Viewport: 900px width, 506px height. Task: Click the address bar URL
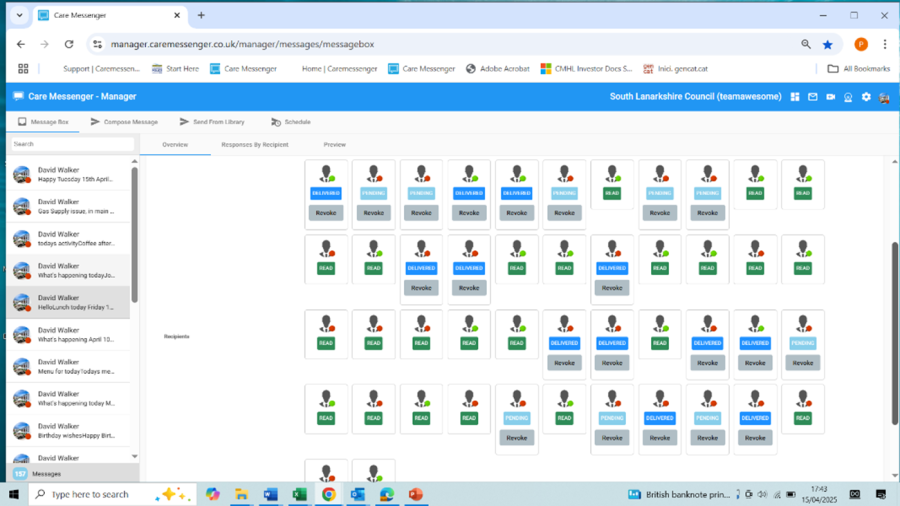pyautogui.click(x=242, y=44)
